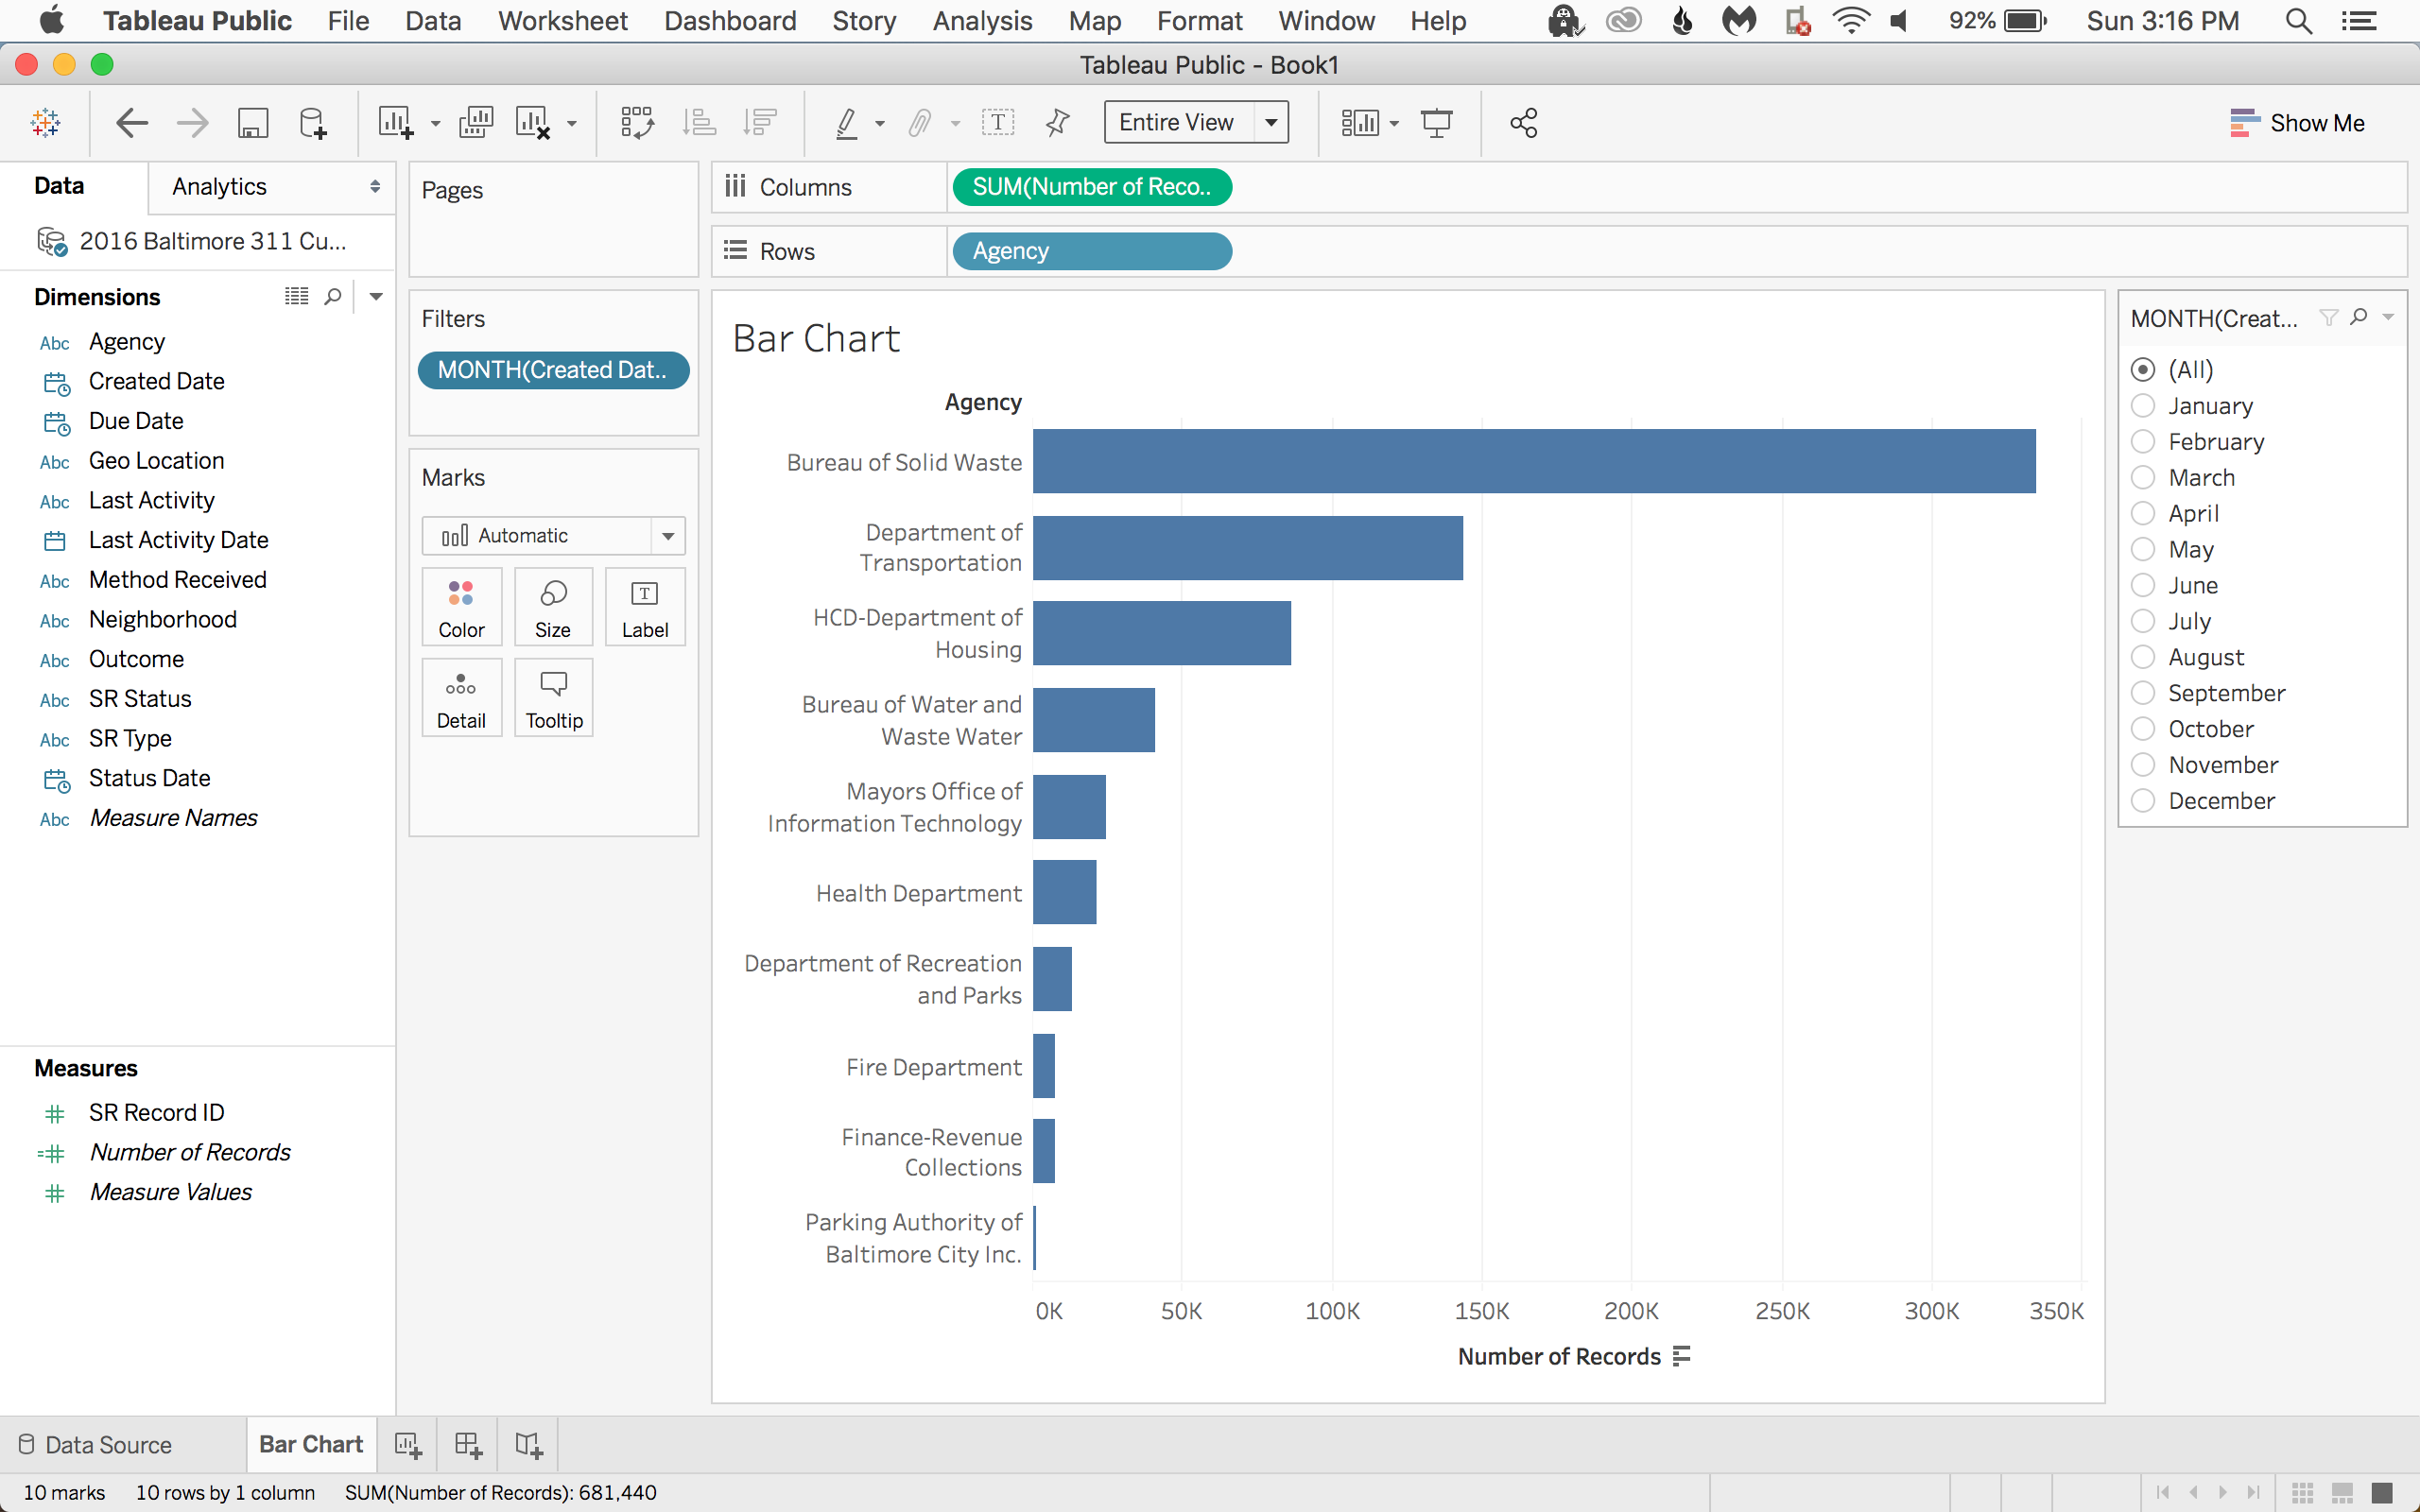Click the Presentation mode icon
2420x1512 pixels.
click(1437, 123)
